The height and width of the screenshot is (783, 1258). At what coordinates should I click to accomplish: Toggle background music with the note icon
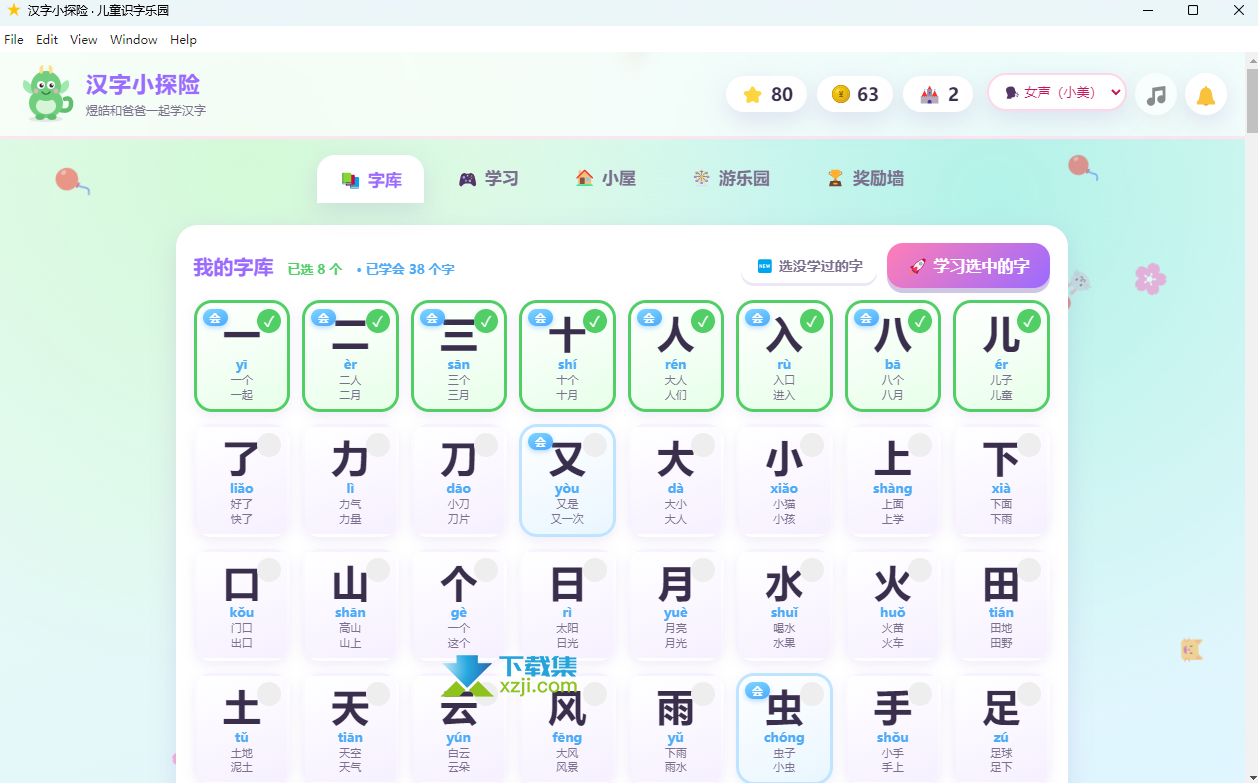tap(1156, 94)
